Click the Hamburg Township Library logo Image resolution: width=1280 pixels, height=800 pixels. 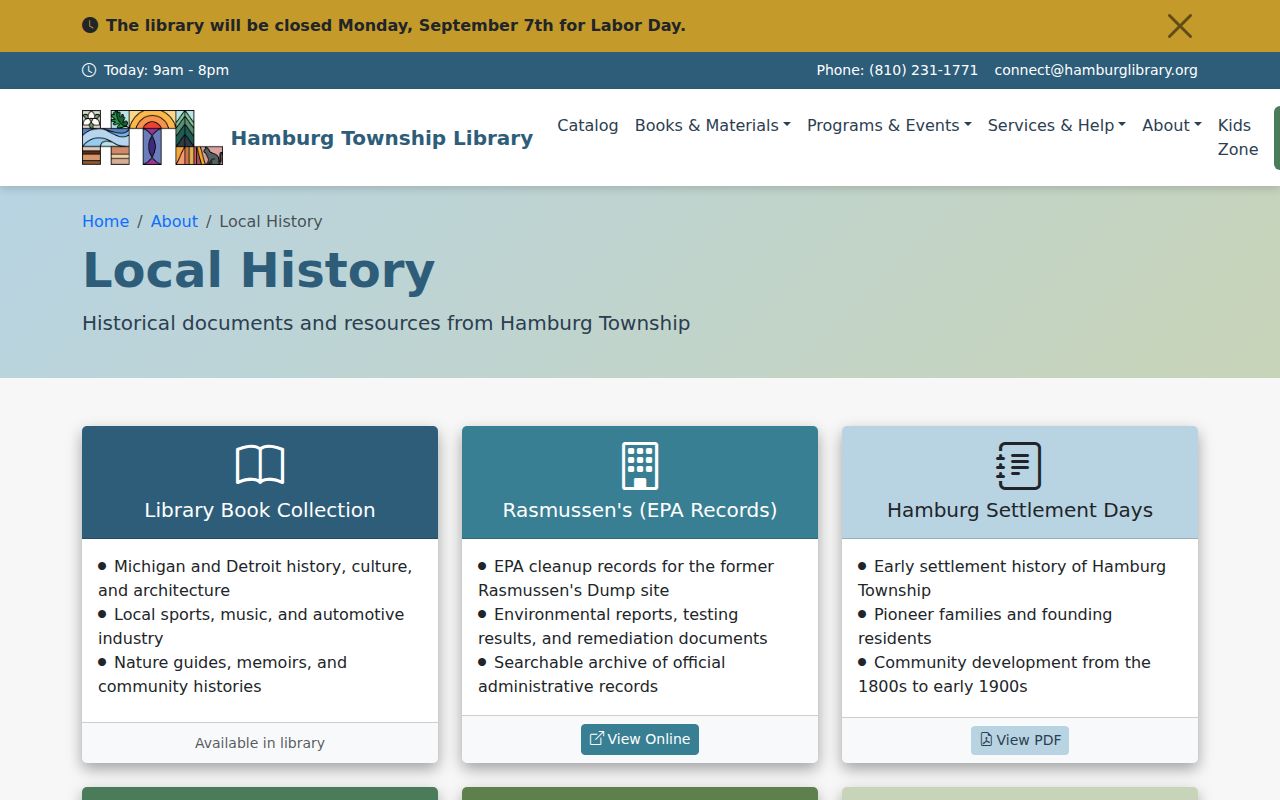click(152, 138)
